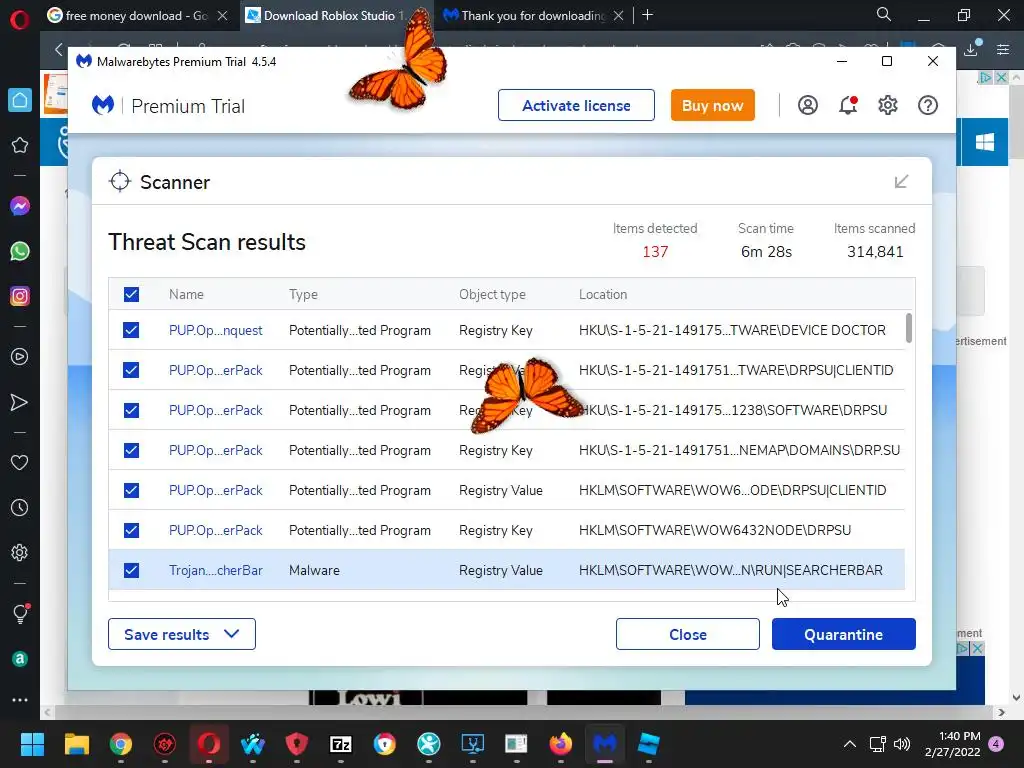The height and width of the screenshot is (768, 1024).
Task: Open PUP.Op...nquest threat link
Action: 216,330
